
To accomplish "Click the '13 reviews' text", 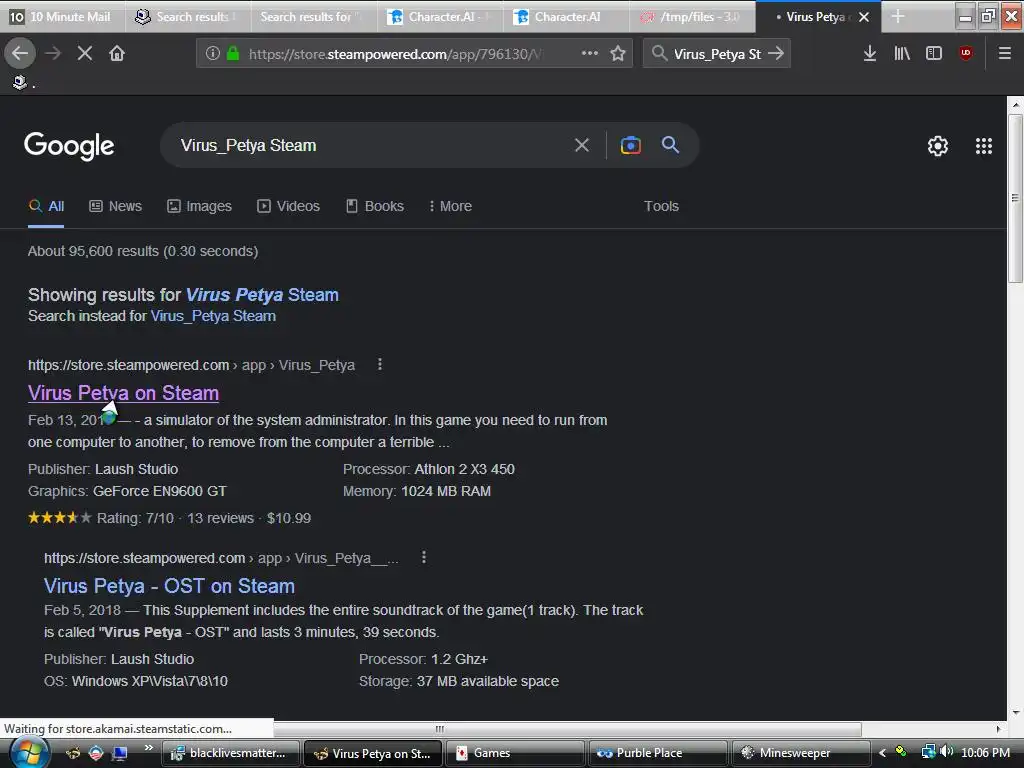I will (x=220, y=519).
